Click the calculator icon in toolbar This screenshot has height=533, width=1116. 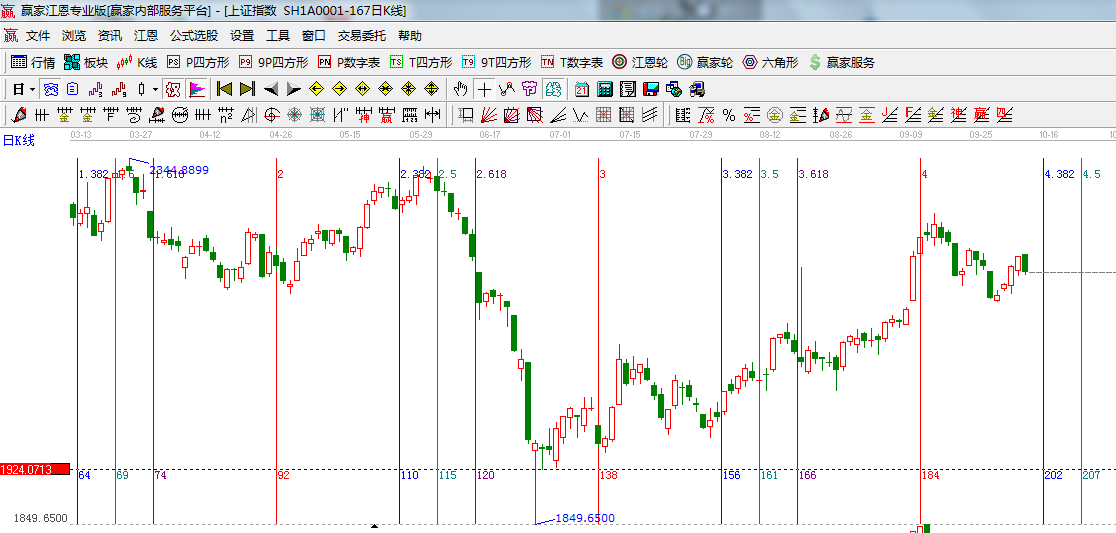[605, 89]
